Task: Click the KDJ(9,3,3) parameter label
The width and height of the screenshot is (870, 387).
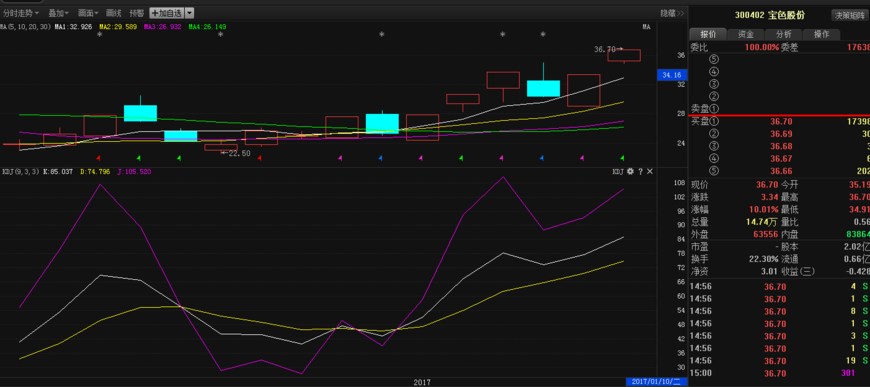Action: [x=21, y=172]
